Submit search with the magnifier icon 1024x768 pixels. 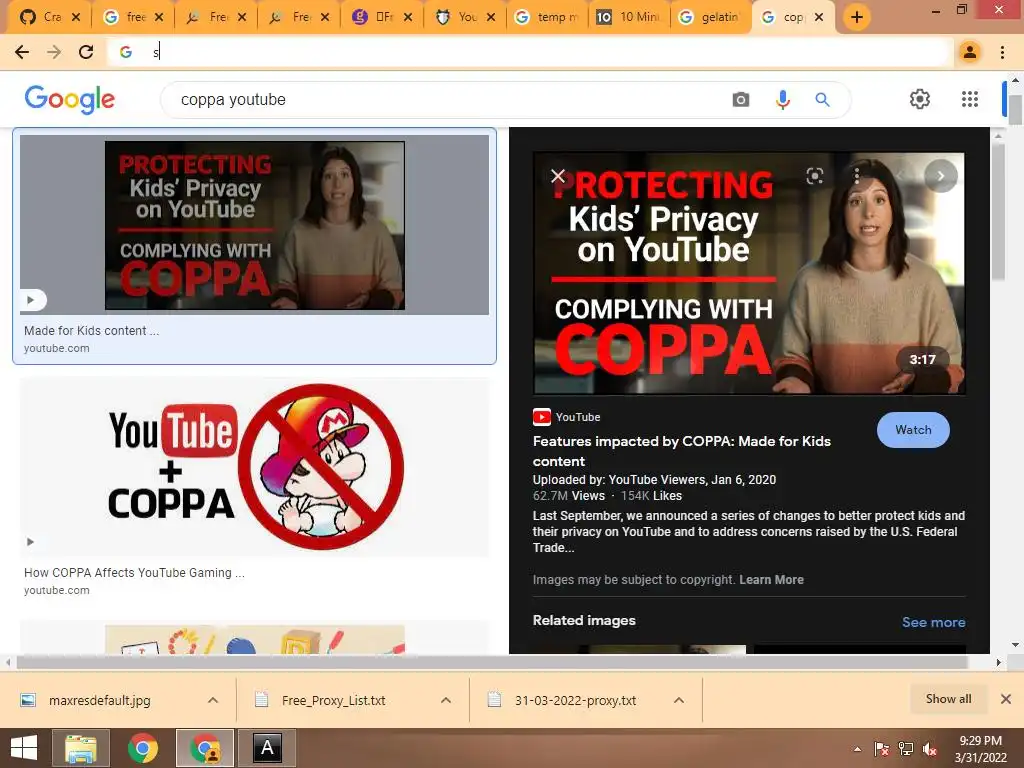pos(822,100)
